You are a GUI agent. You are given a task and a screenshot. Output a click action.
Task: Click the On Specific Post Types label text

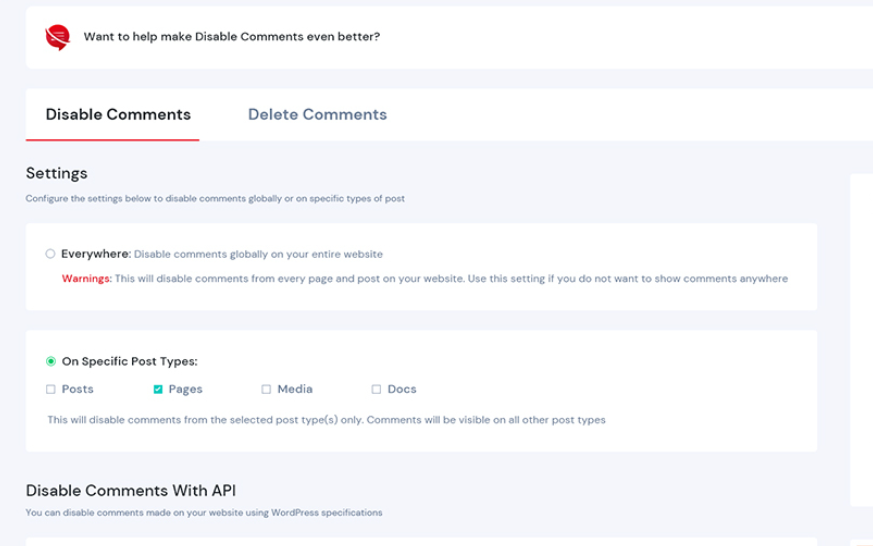(129, 362)
